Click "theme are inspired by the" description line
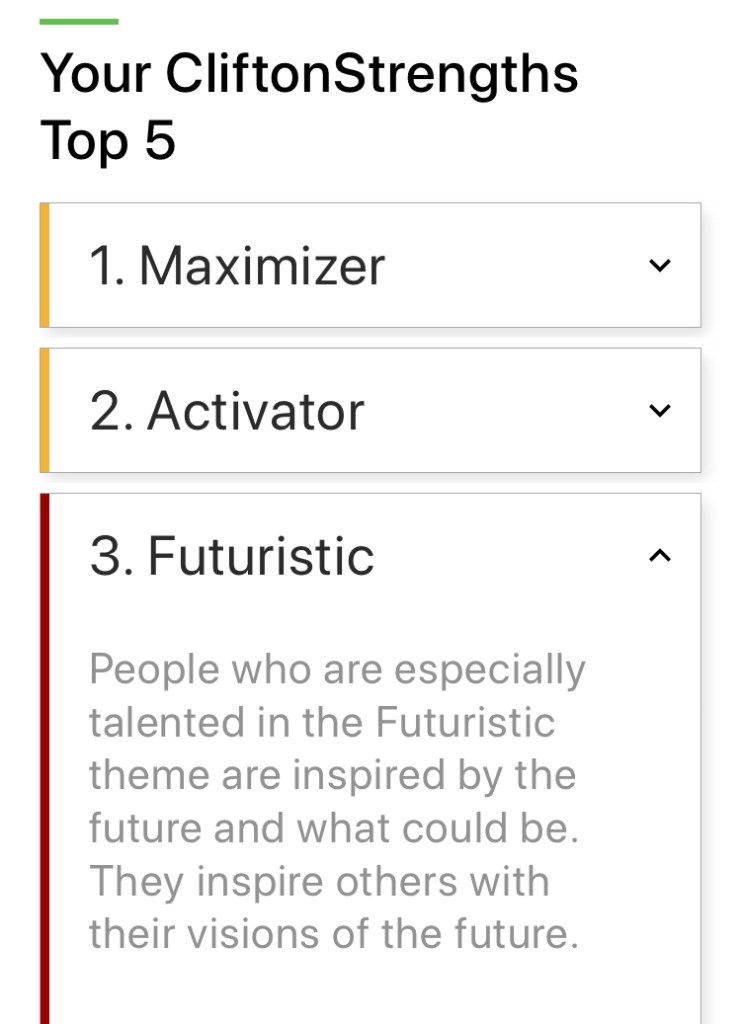Screen dimensions: 741x1024 [x=332, y=776]
